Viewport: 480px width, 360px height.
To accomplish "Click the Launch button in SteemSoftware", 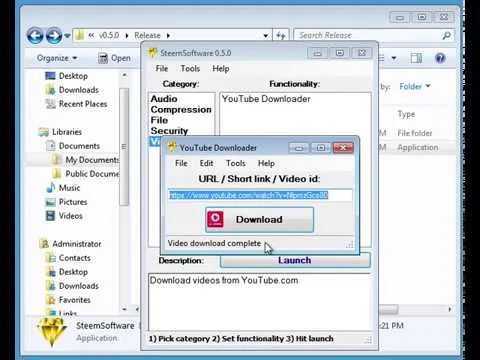I will click(x=295, y=260).
